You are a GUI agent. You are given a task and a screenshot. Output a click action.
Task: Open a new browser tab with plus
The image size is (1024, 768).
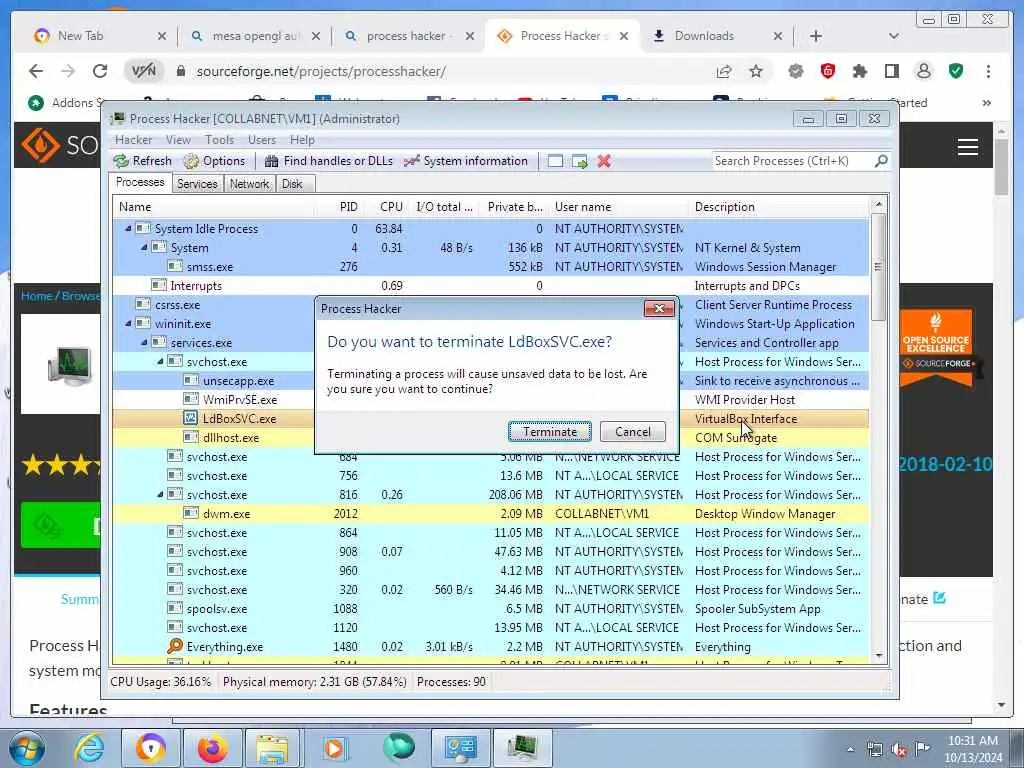[x=816, y=36]
